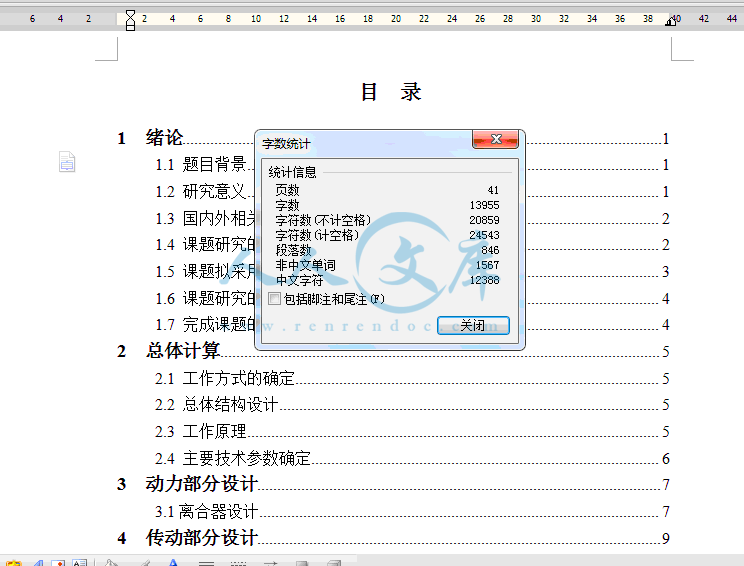Click page number 9 of TOC entry 4
Viewport: 744px width, 566px height.
click(x=666, y=538)
